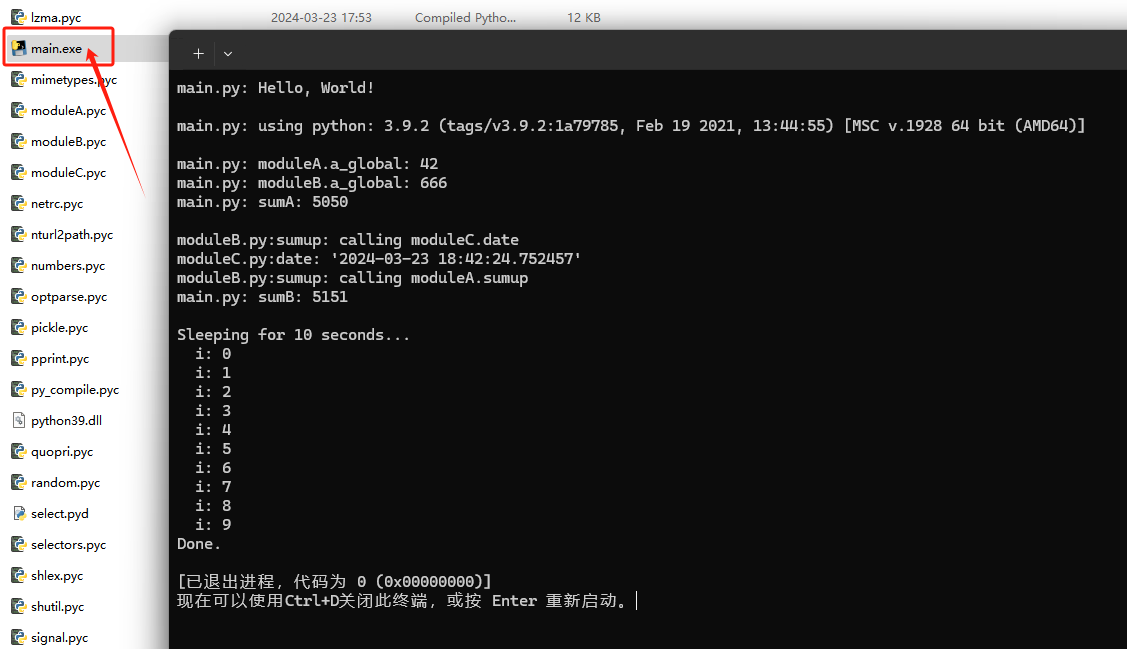
Task: Click the netrc.pyc file icon
Action: coord(19,203)
